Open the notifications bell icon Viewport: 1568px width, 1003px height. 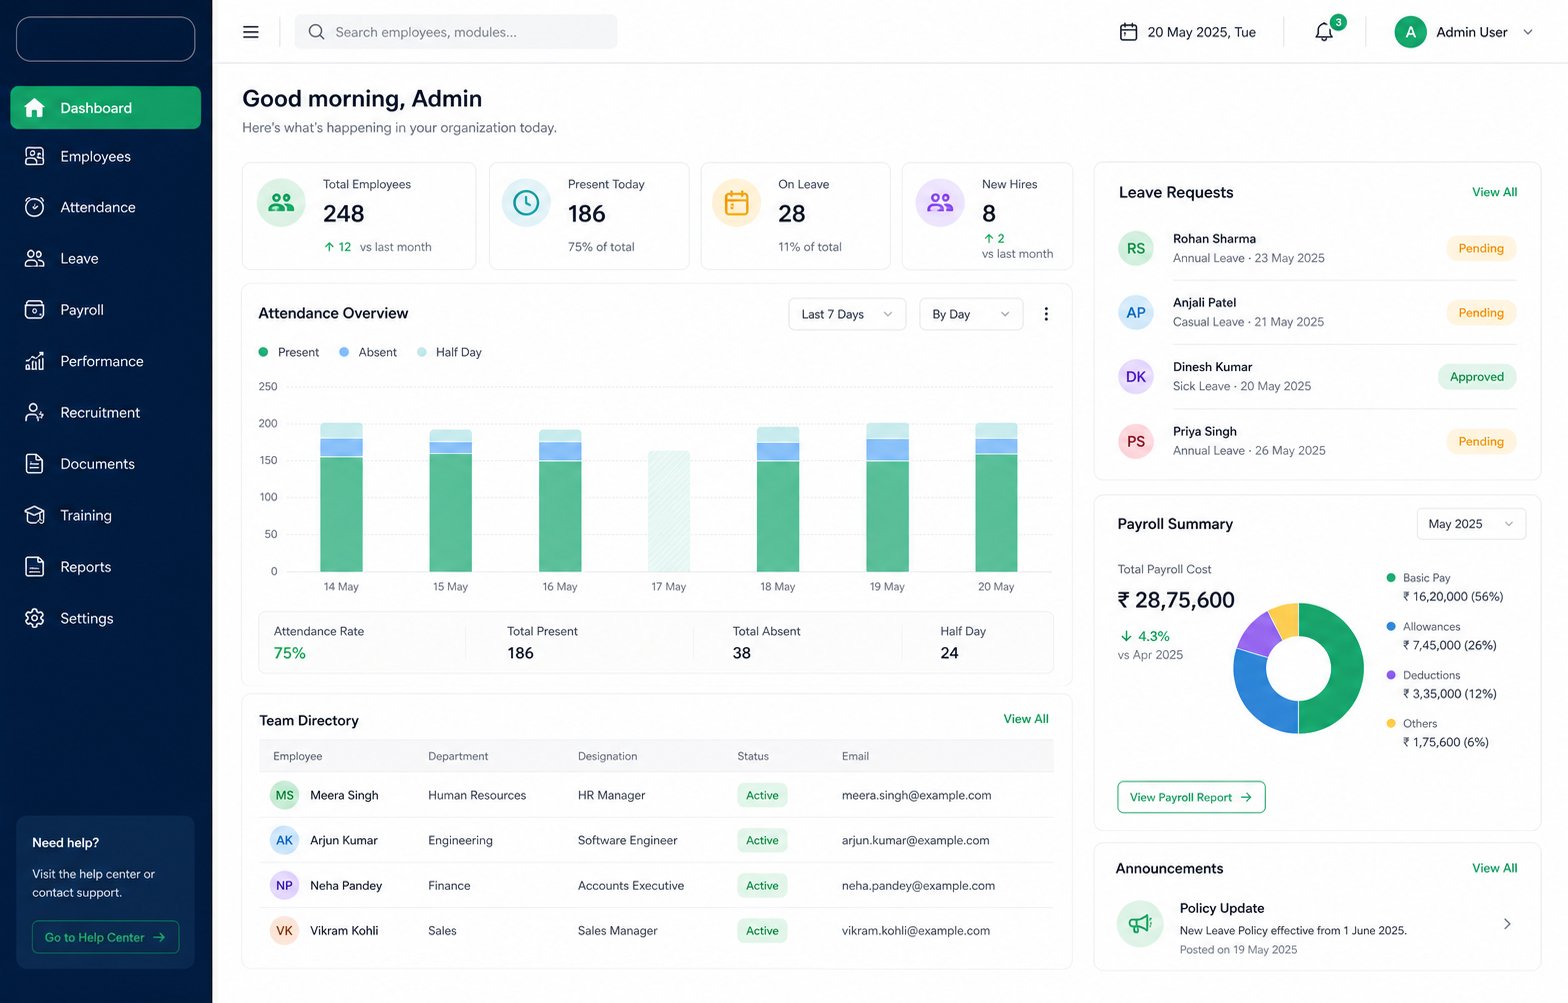click(x=1324, y=32)
